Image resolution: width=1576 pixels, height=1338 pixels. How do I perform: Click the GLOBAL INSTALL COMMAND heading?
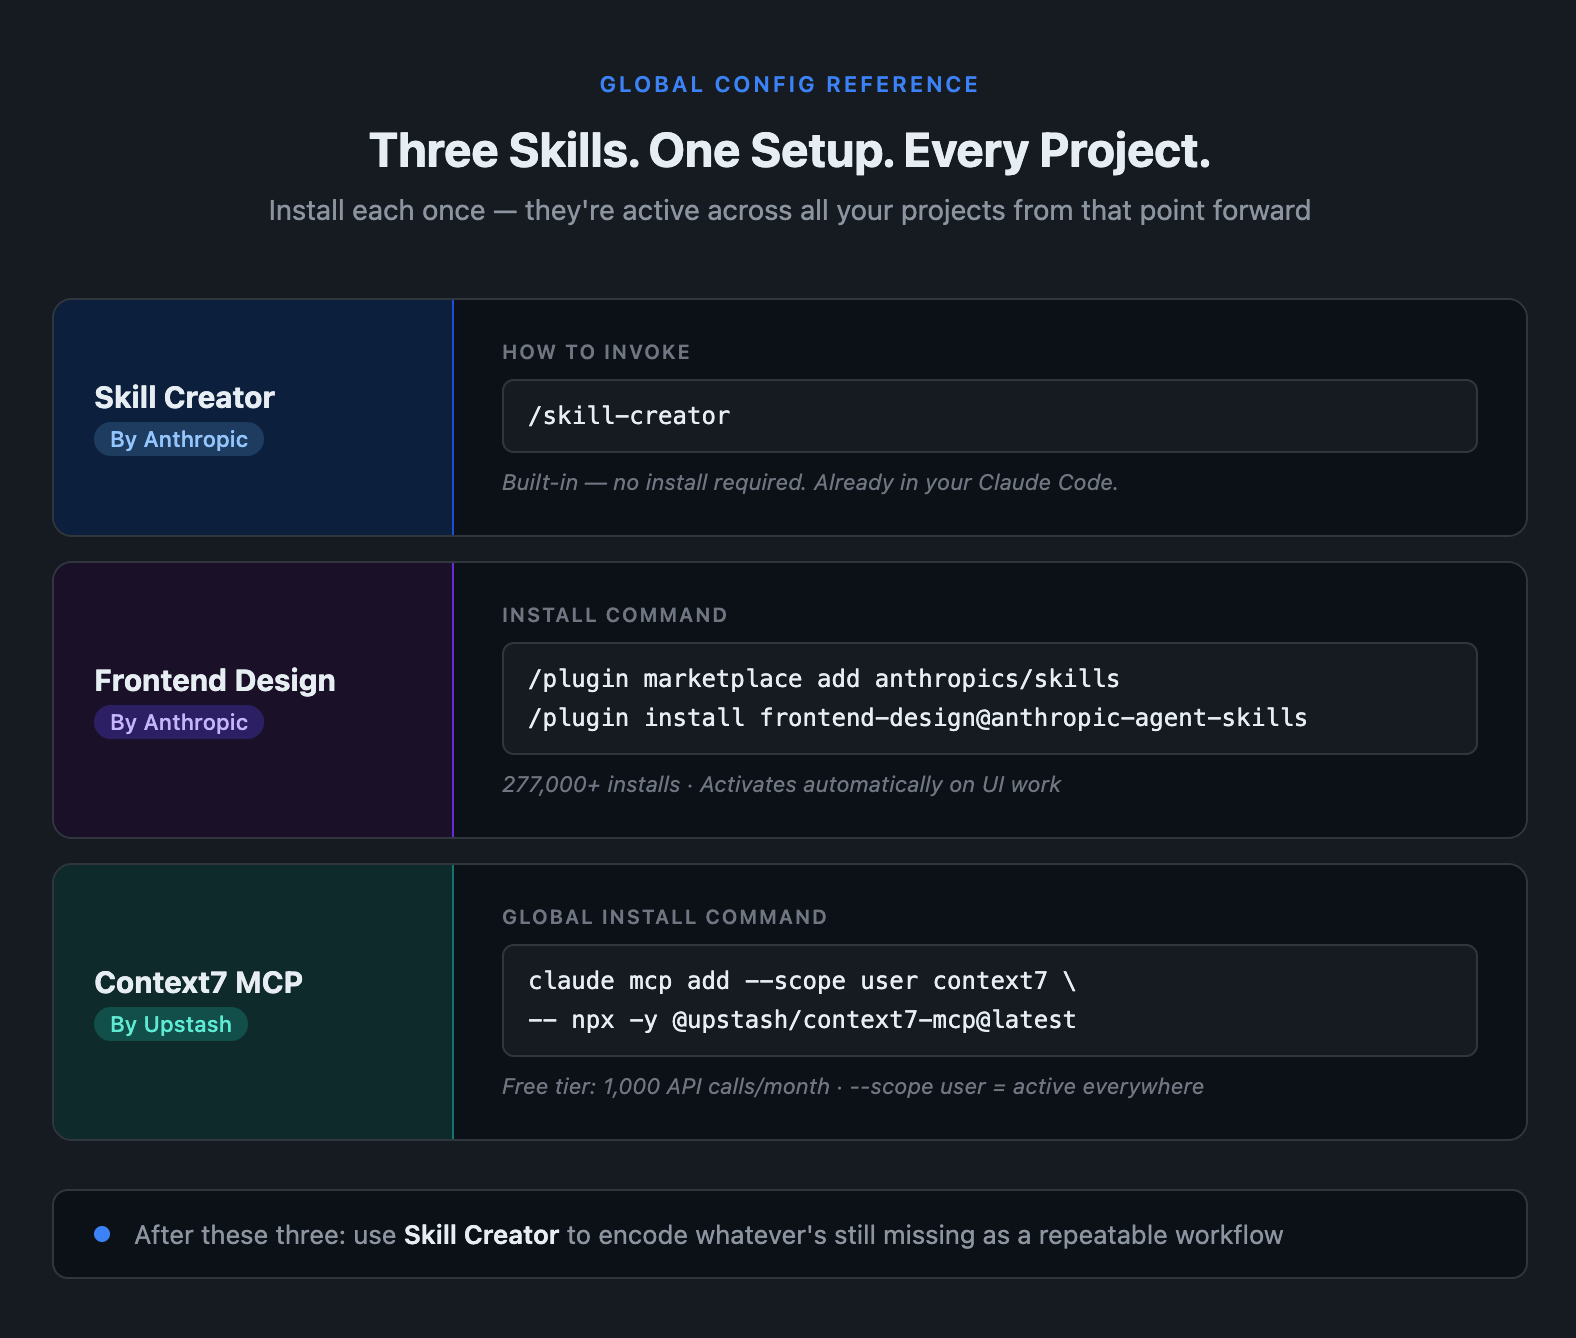coord(665,917)
